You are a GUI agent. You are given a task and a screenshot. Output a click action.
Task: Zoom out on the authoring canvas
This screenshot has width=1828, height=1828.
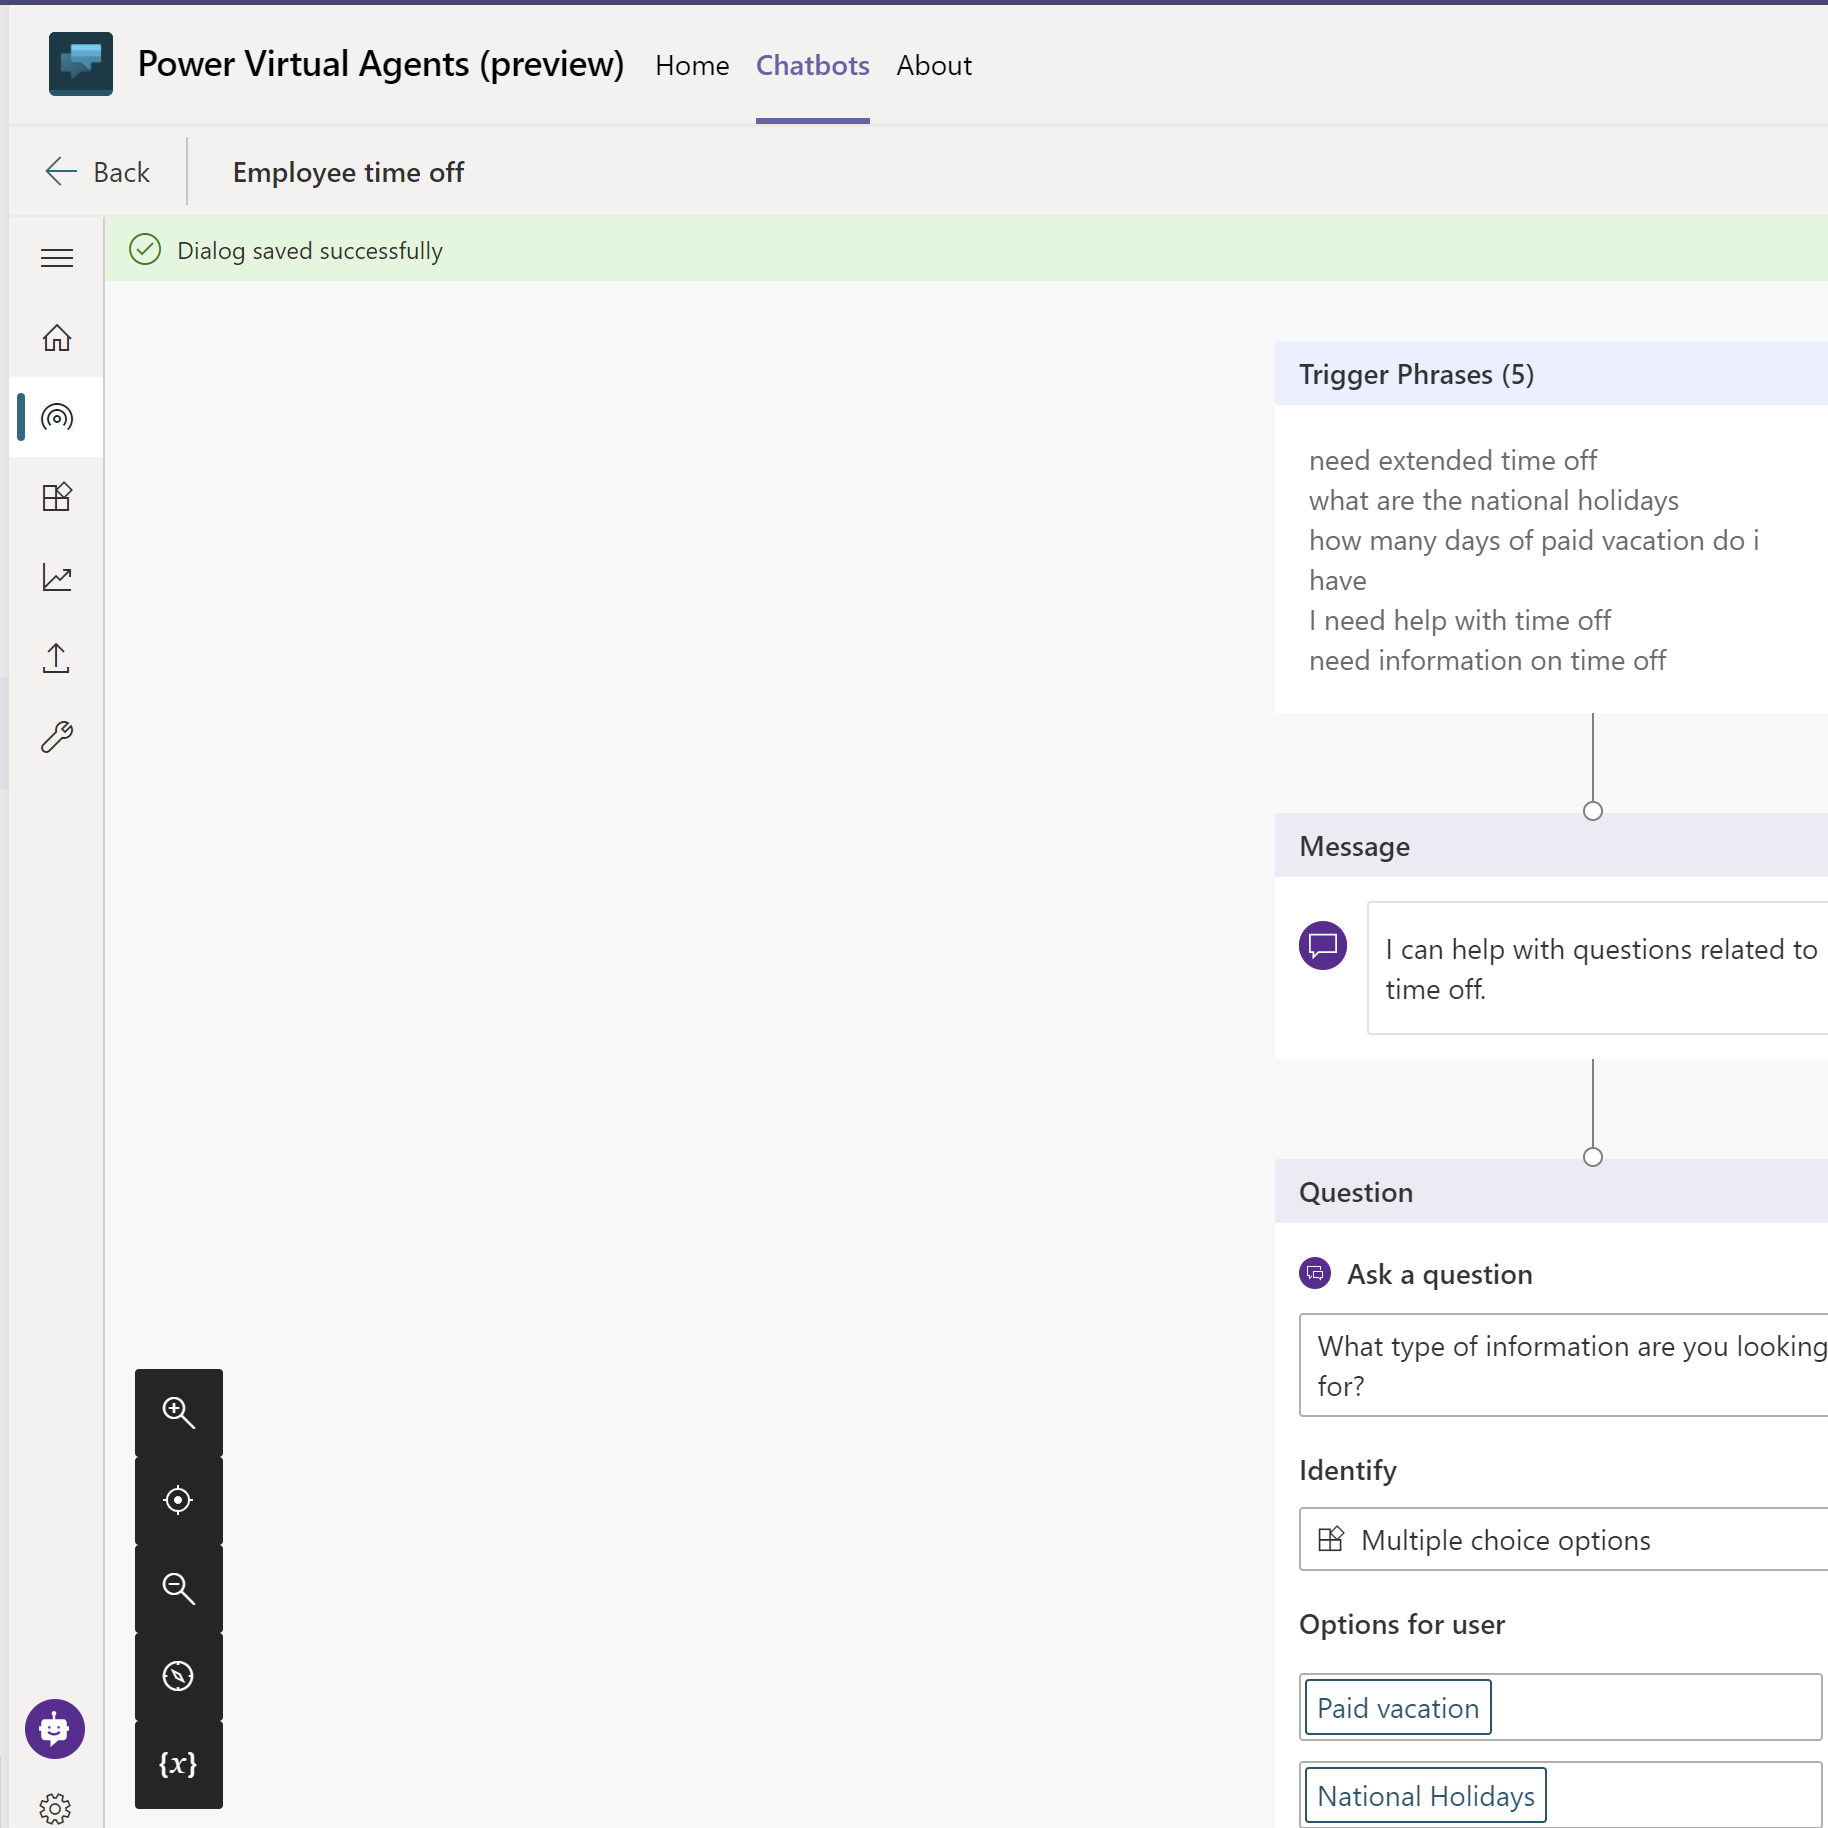179,1588
